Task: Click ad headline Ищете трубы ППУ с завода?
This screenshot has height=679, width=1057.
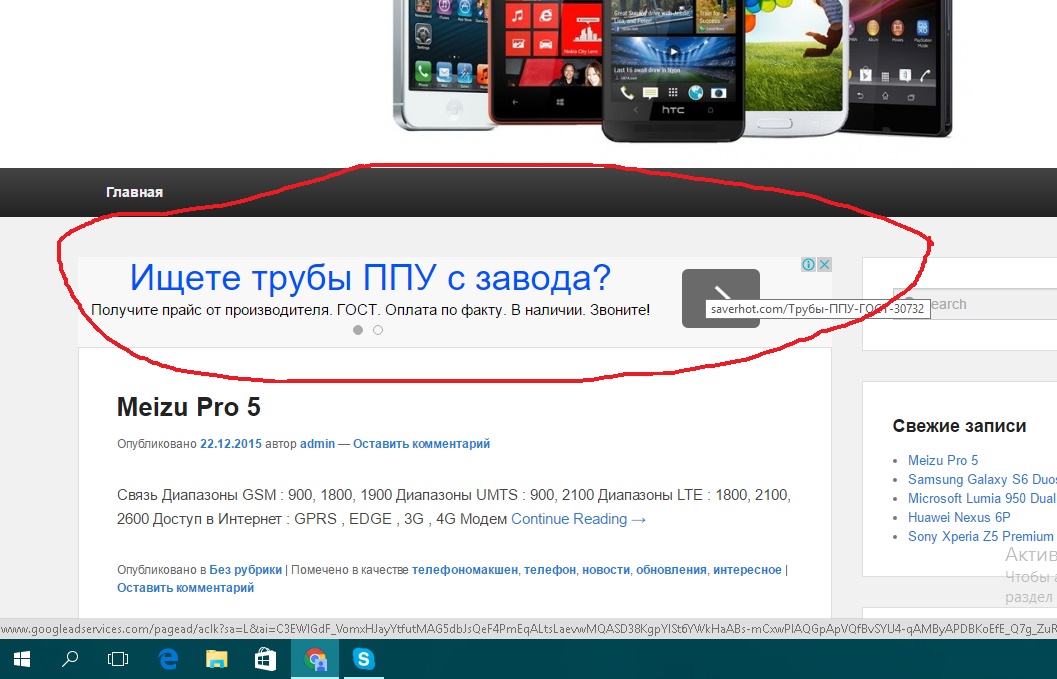Action: click(x=370, y=277)
